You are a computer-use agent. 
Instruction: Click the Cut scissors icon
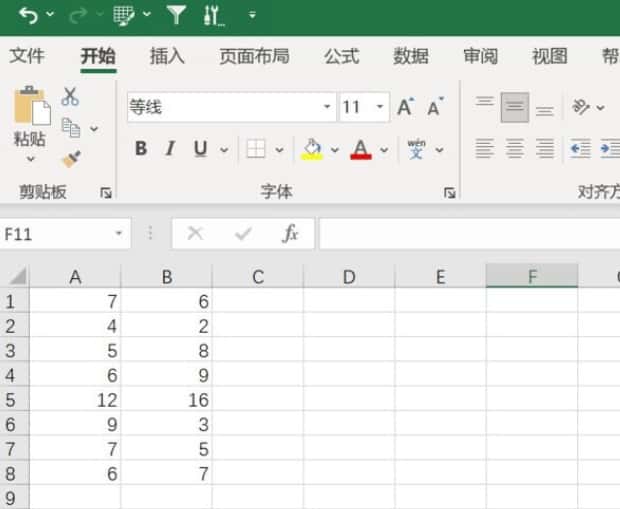[x=70, y=97]
